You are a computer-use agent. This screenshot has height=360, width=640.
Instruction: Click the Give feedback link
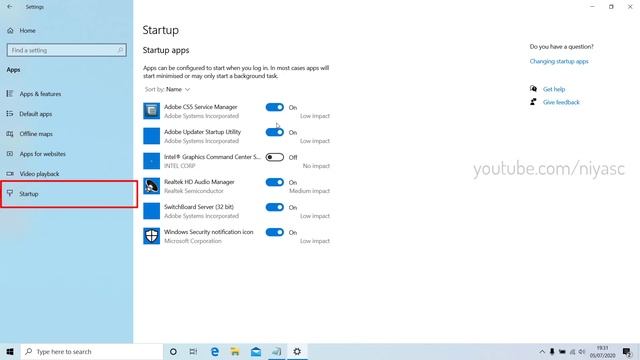click(561, 102)
